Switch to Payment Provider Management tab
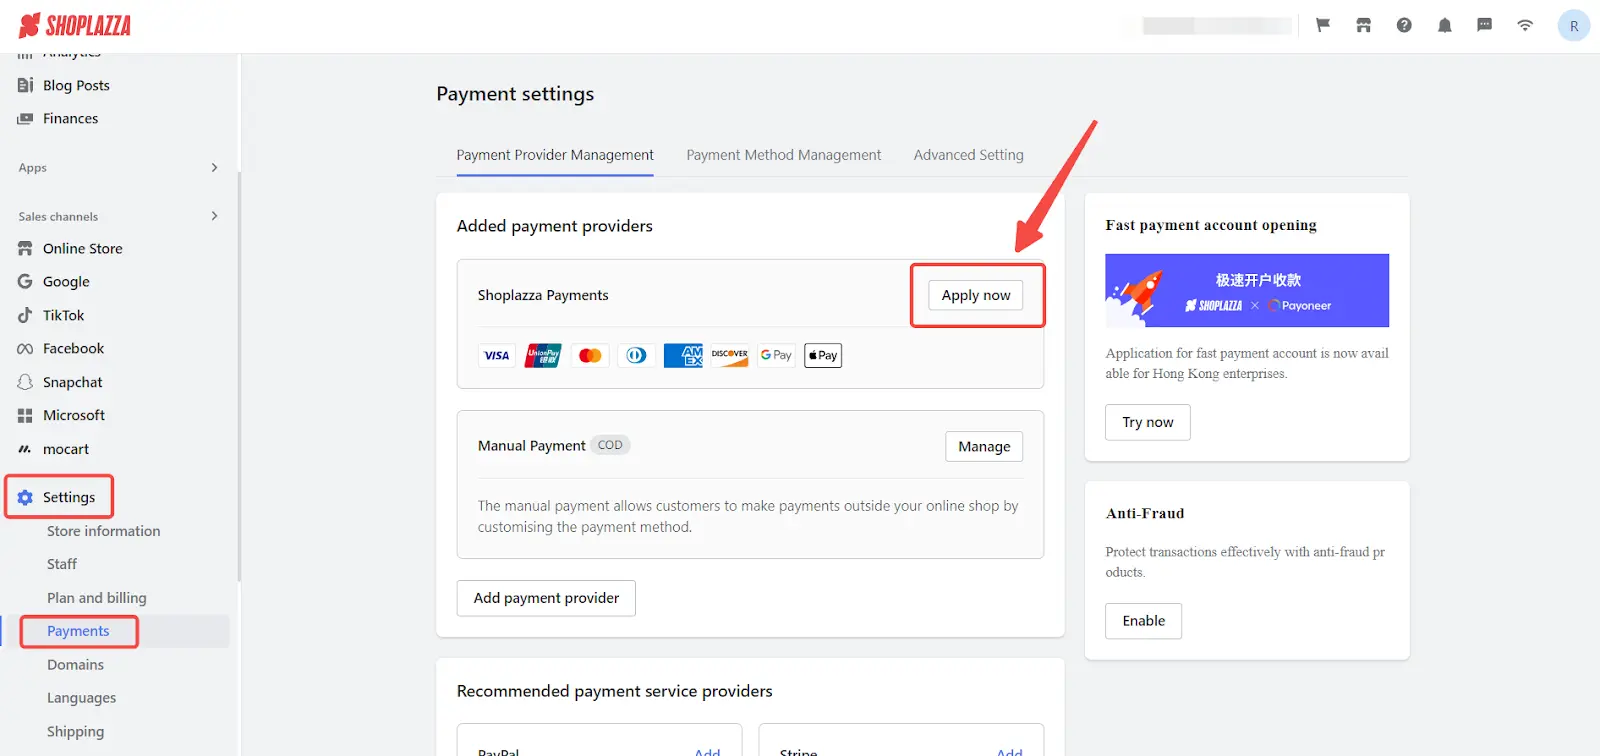Viewport: 1600px width, 756px height. pyautogui.click(x=555, y=155)
